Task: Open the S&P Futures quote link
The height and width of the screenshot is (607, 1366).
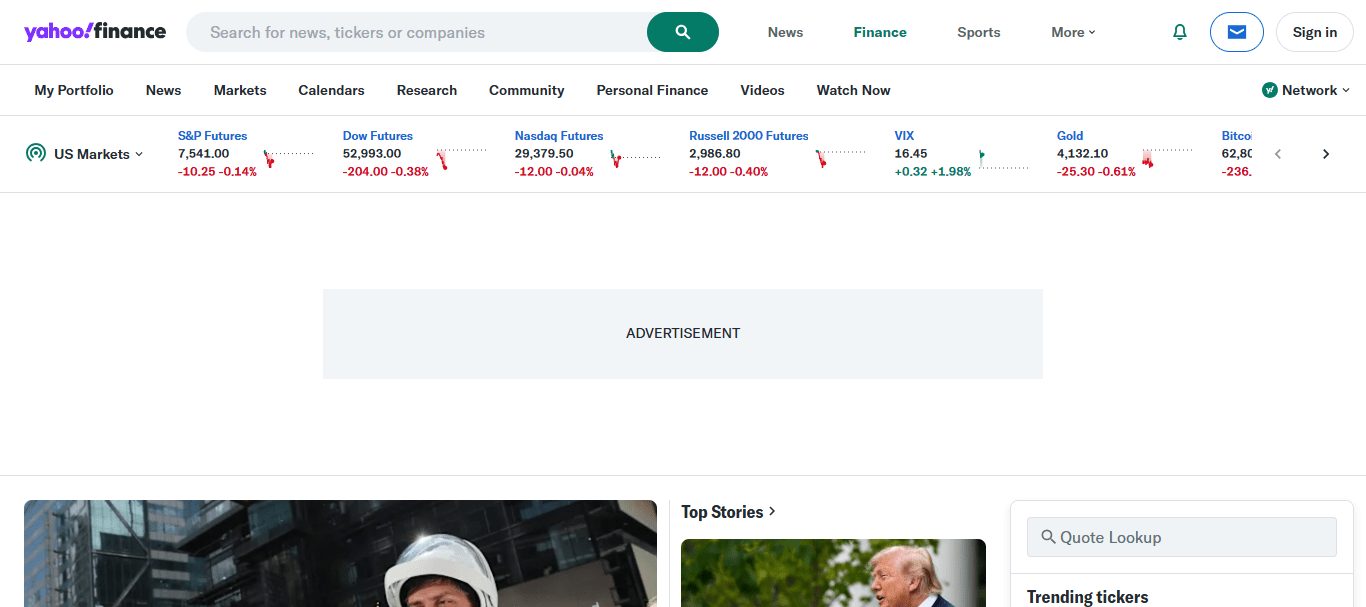Action: pos(212,136)
